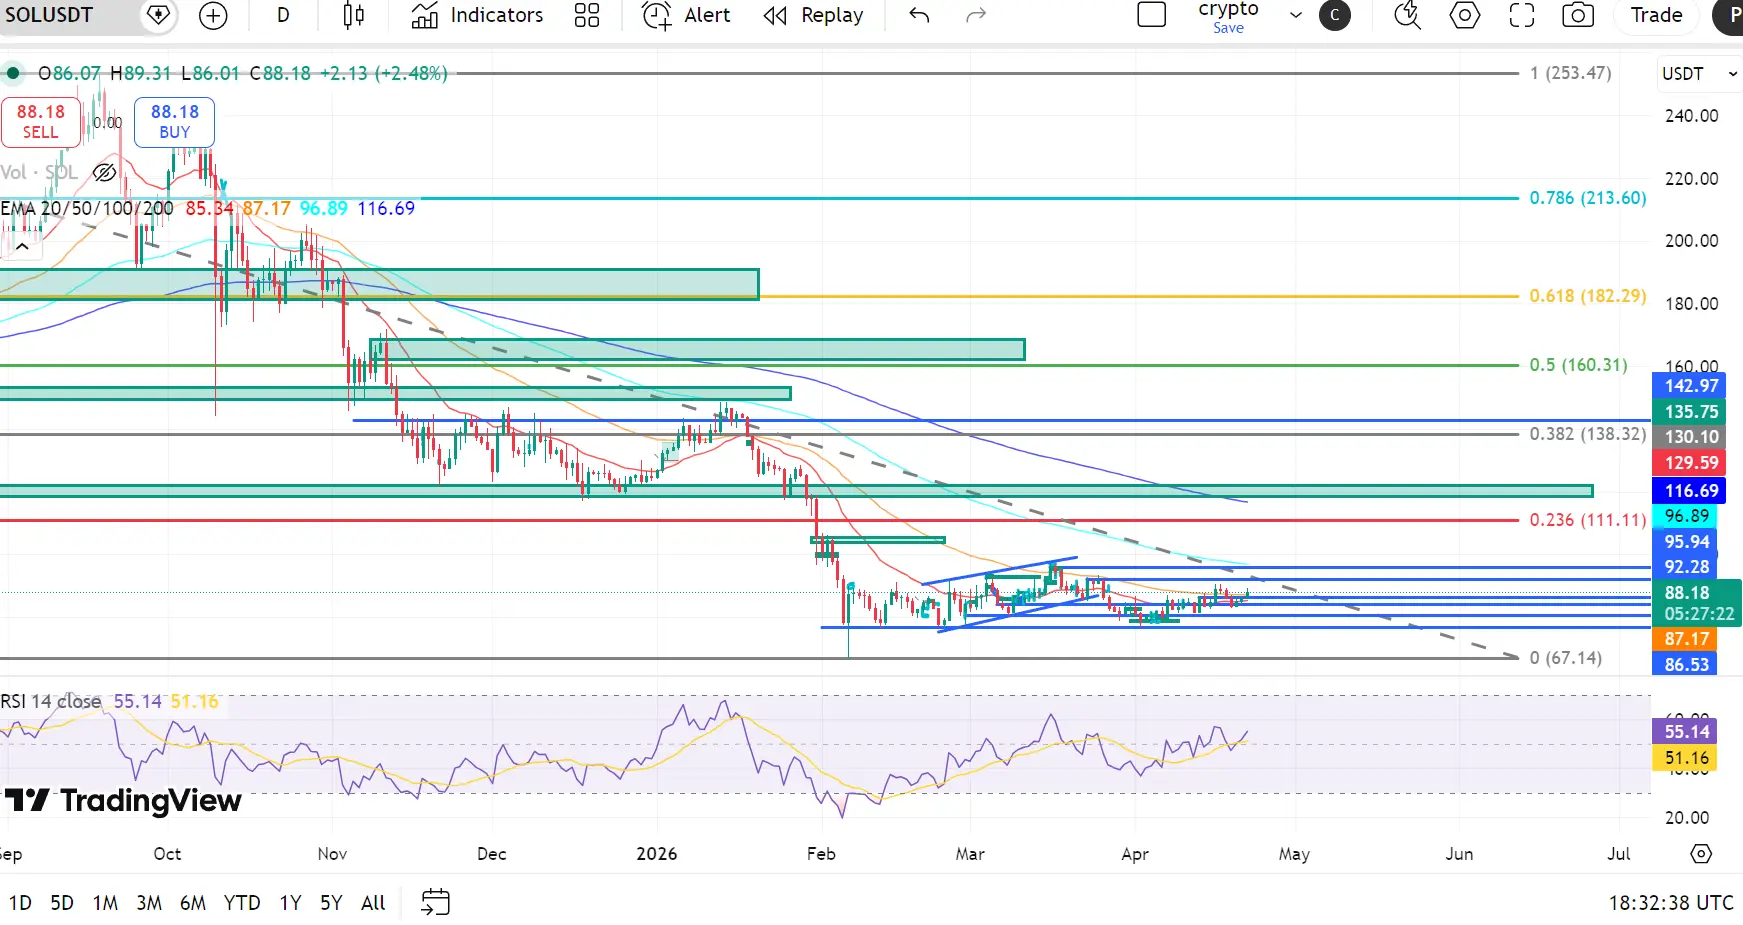Open the Indicators dialog
The image size is (1743, 925).
(x=477, y=15)
